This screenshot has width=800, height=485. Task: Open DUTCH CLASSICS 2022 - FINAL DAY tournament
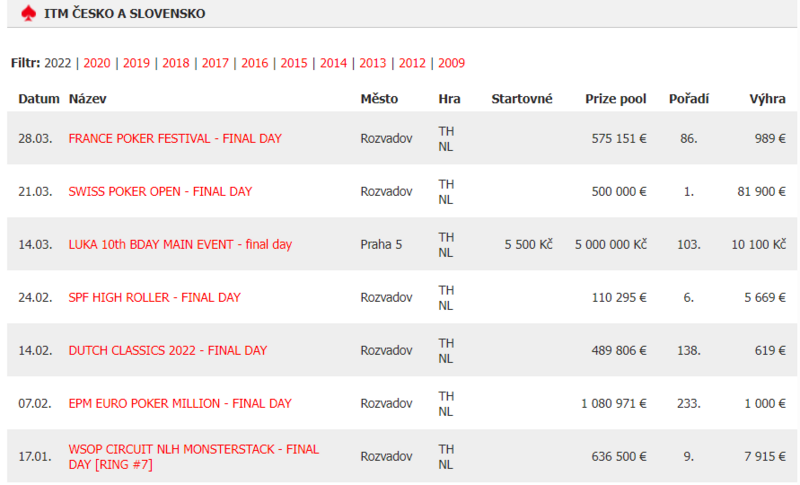168,351
